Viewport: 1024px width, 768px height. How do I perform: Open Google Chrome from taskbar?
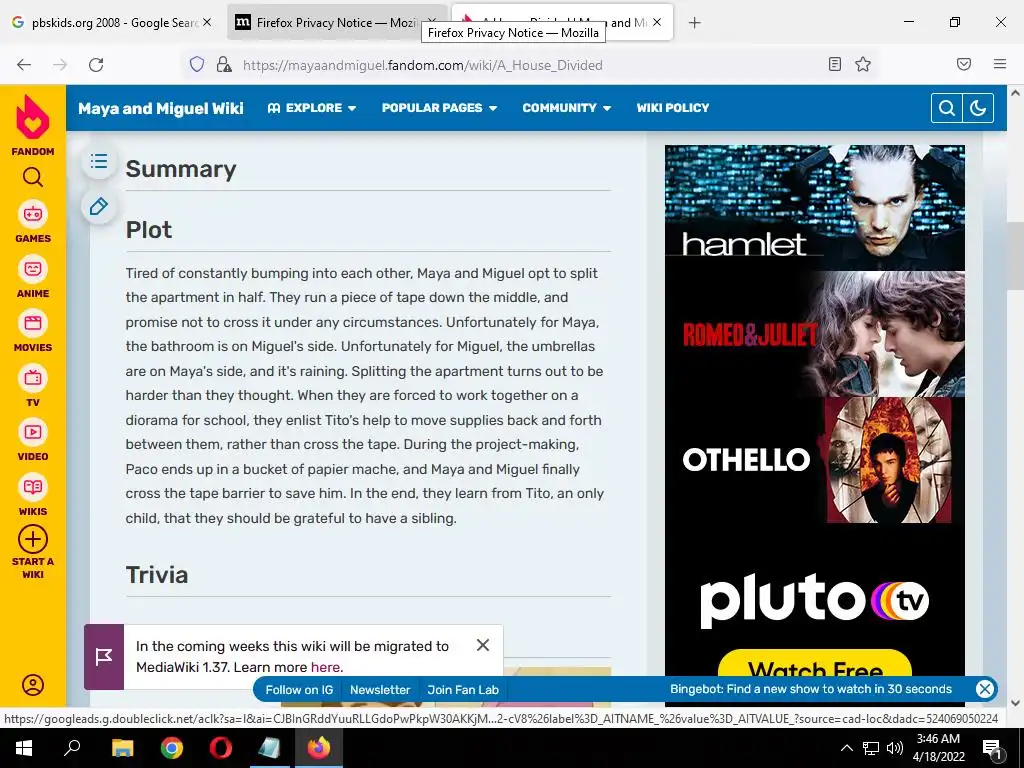172,748
